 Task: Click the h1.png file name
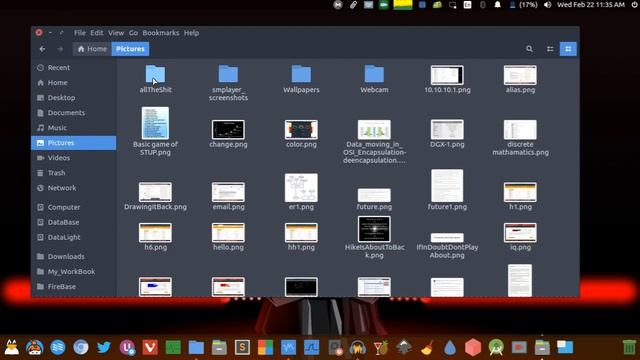click(520, 207)
